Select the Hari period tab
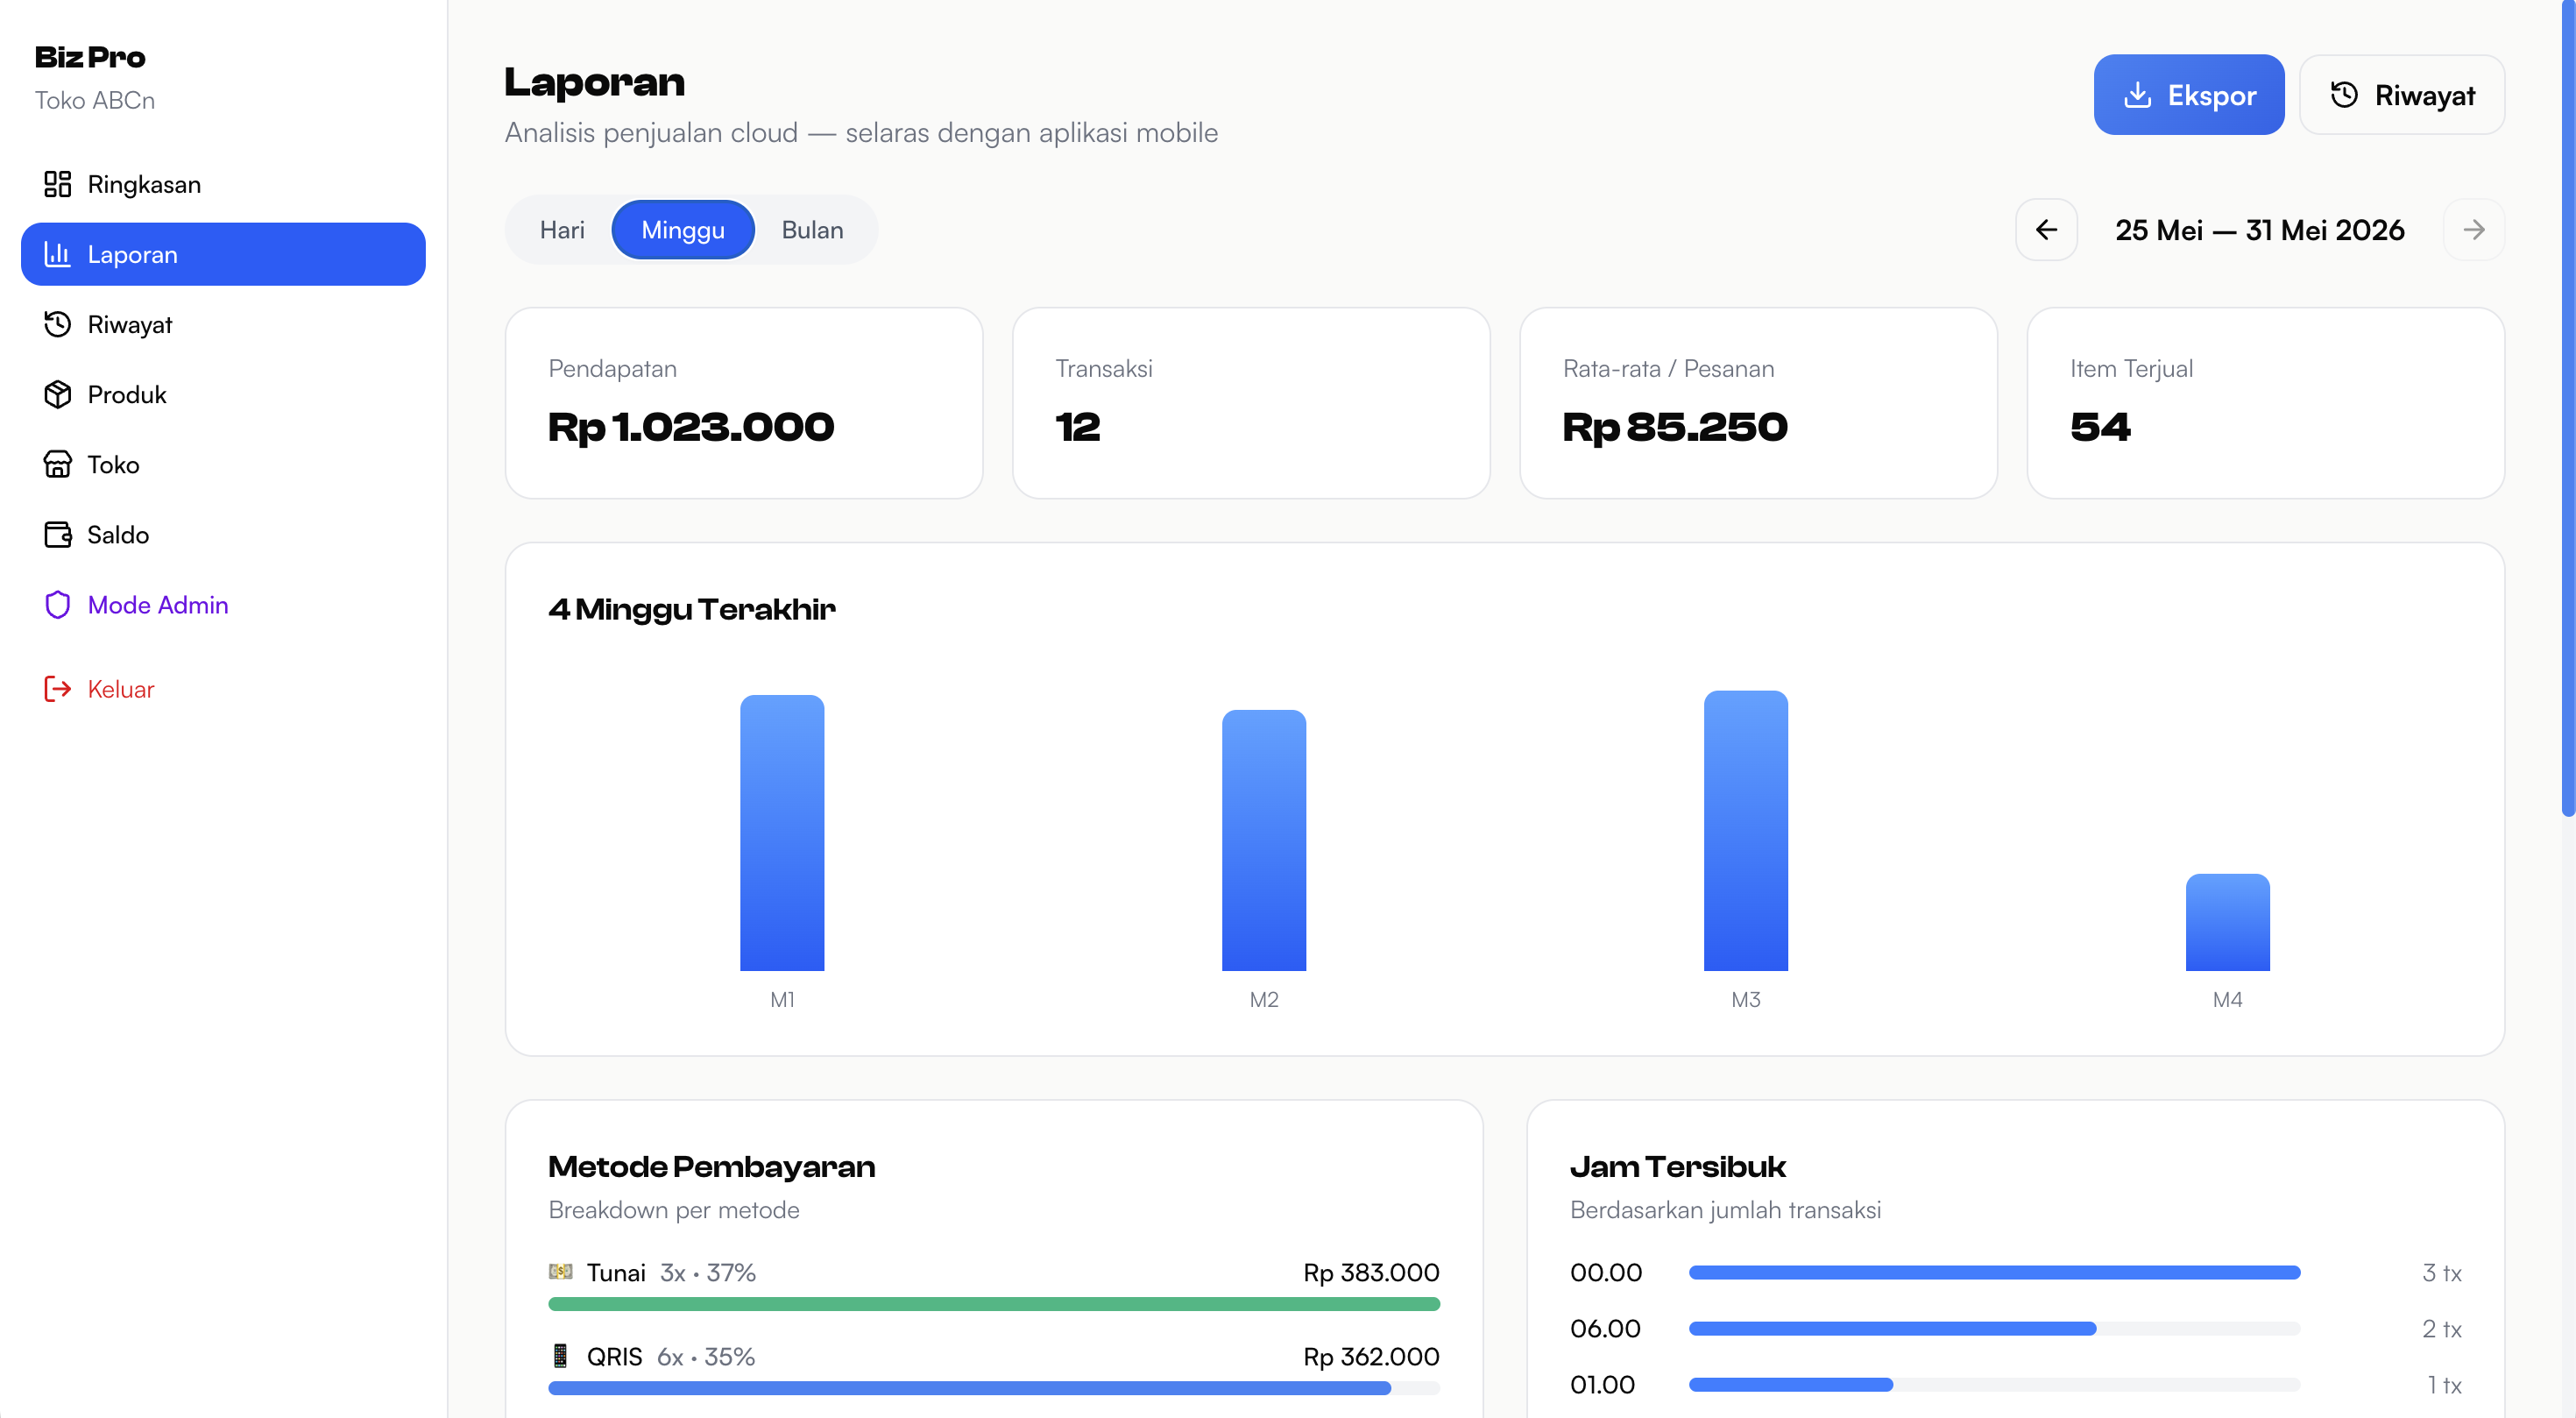The height and width of the screenshot is (1418, 2576). (562, 230)
